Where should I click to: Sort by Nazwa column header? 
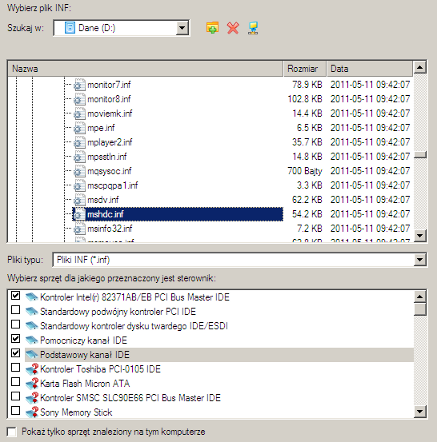pos(145,69)
